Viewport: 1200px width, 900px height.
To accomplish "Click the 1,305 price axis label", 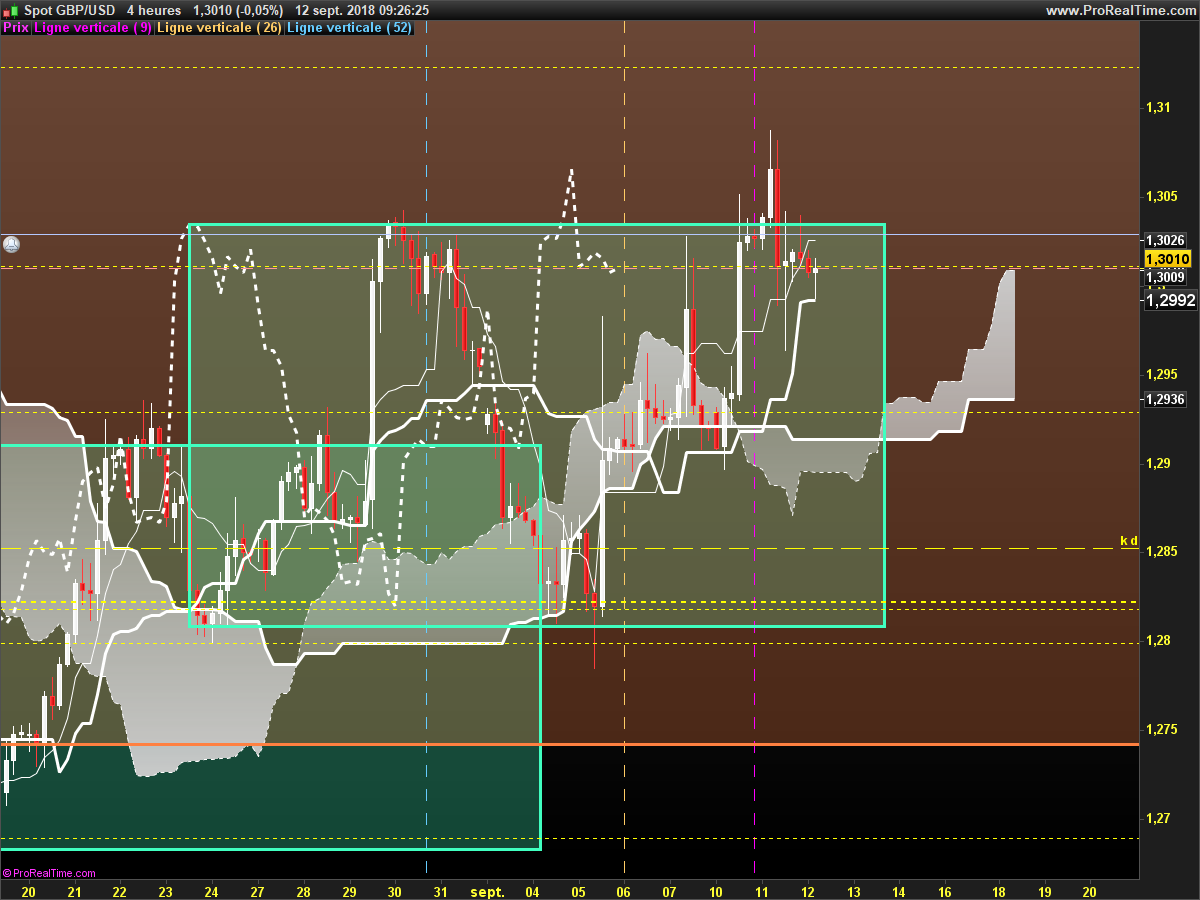I will point(1161,196).
